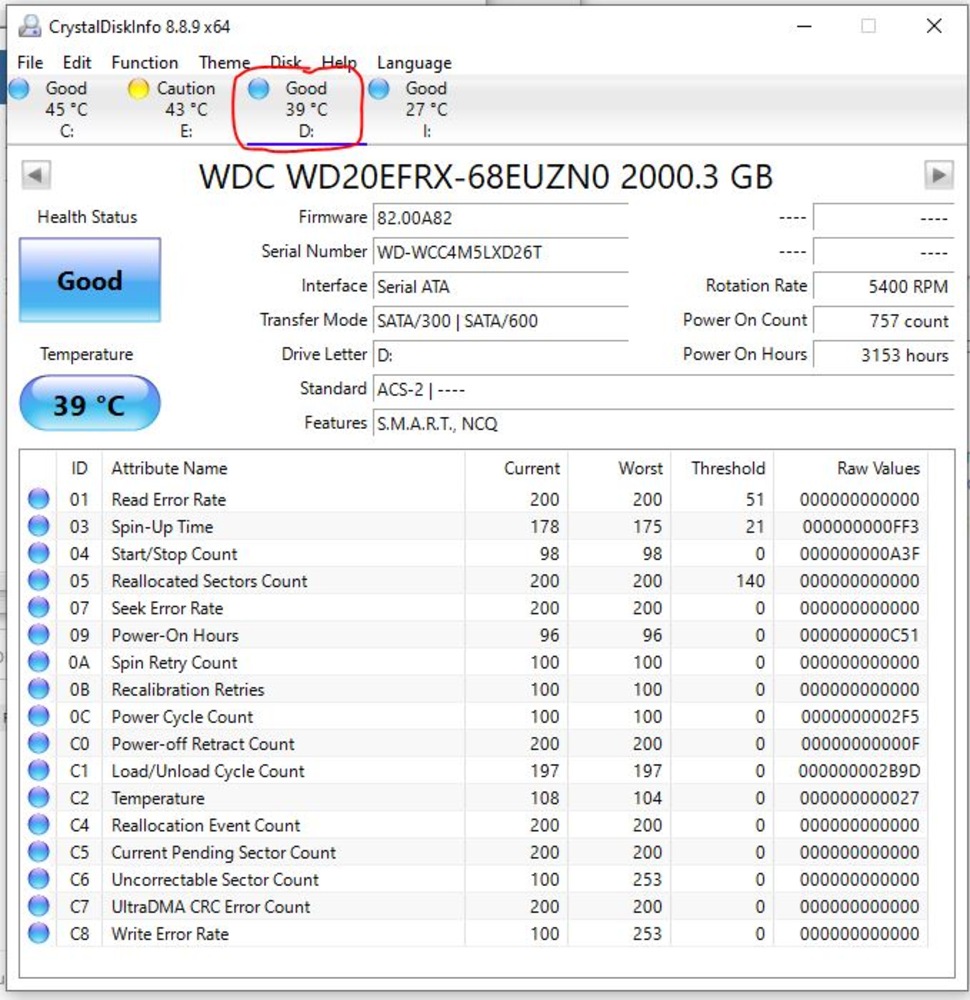Click the Read Error Rate status orb
Image resolution: width=970 pixels, height=1000 pixels.
[39, 499]
